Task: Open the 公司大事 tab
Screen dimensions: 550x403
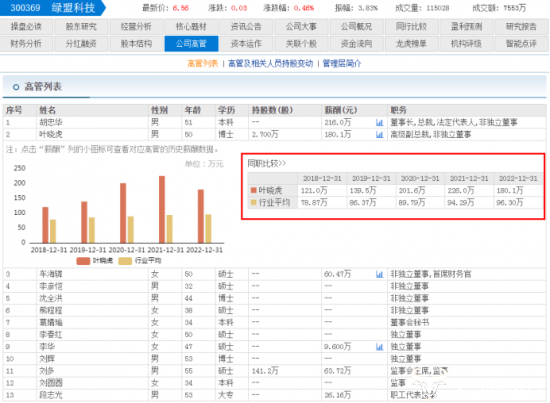Action: click(x=301, y=27)
